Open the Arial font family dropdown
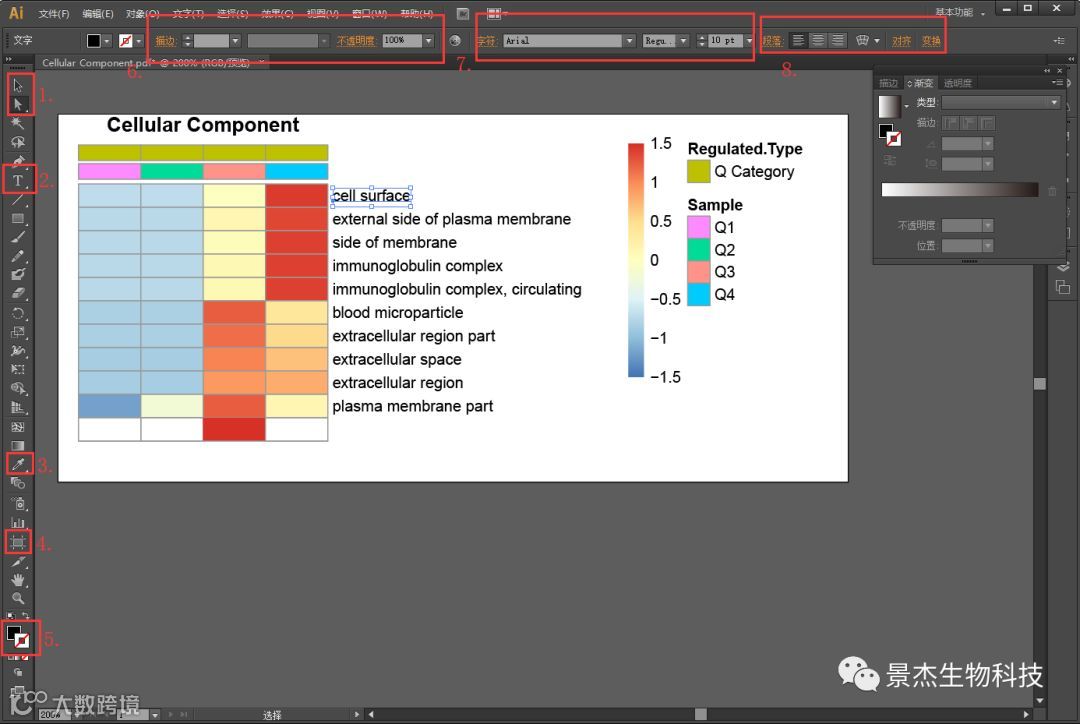Image resolution: width=1080 pixels, height=724 pixels. coord(629,41)
